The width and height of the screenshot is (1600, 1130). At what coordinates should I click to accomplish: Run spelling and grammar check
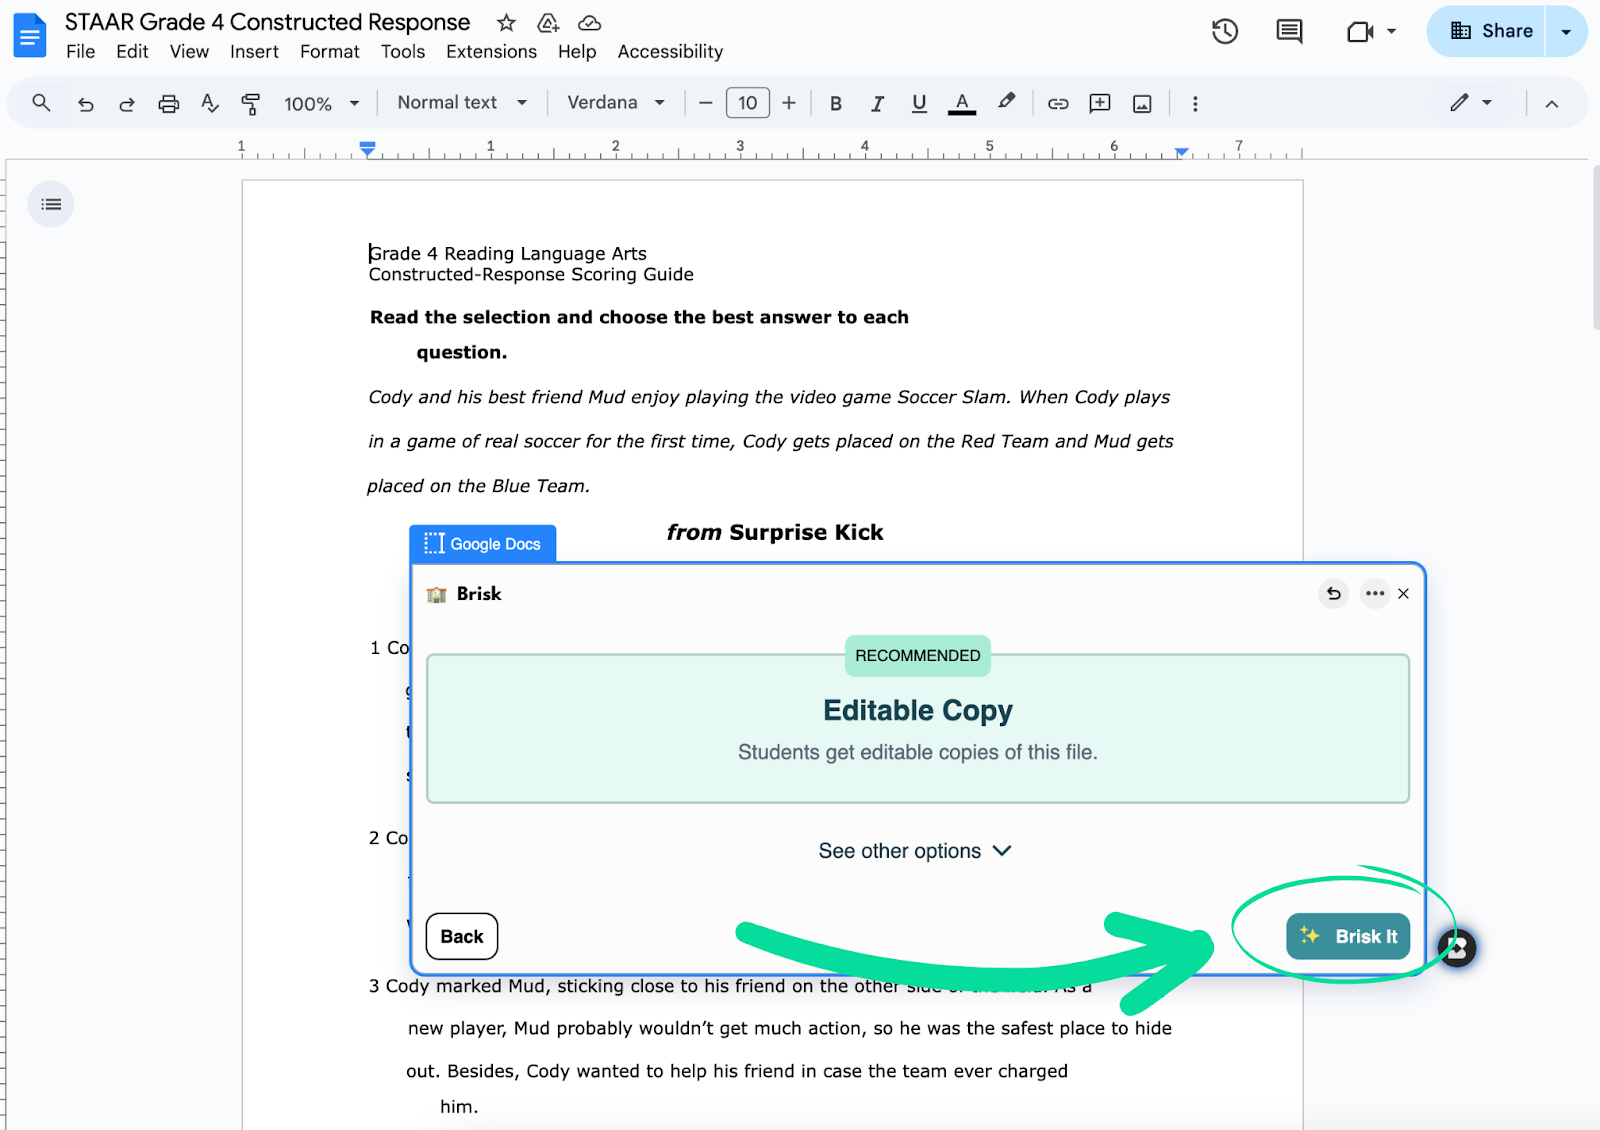coord(210,103)
